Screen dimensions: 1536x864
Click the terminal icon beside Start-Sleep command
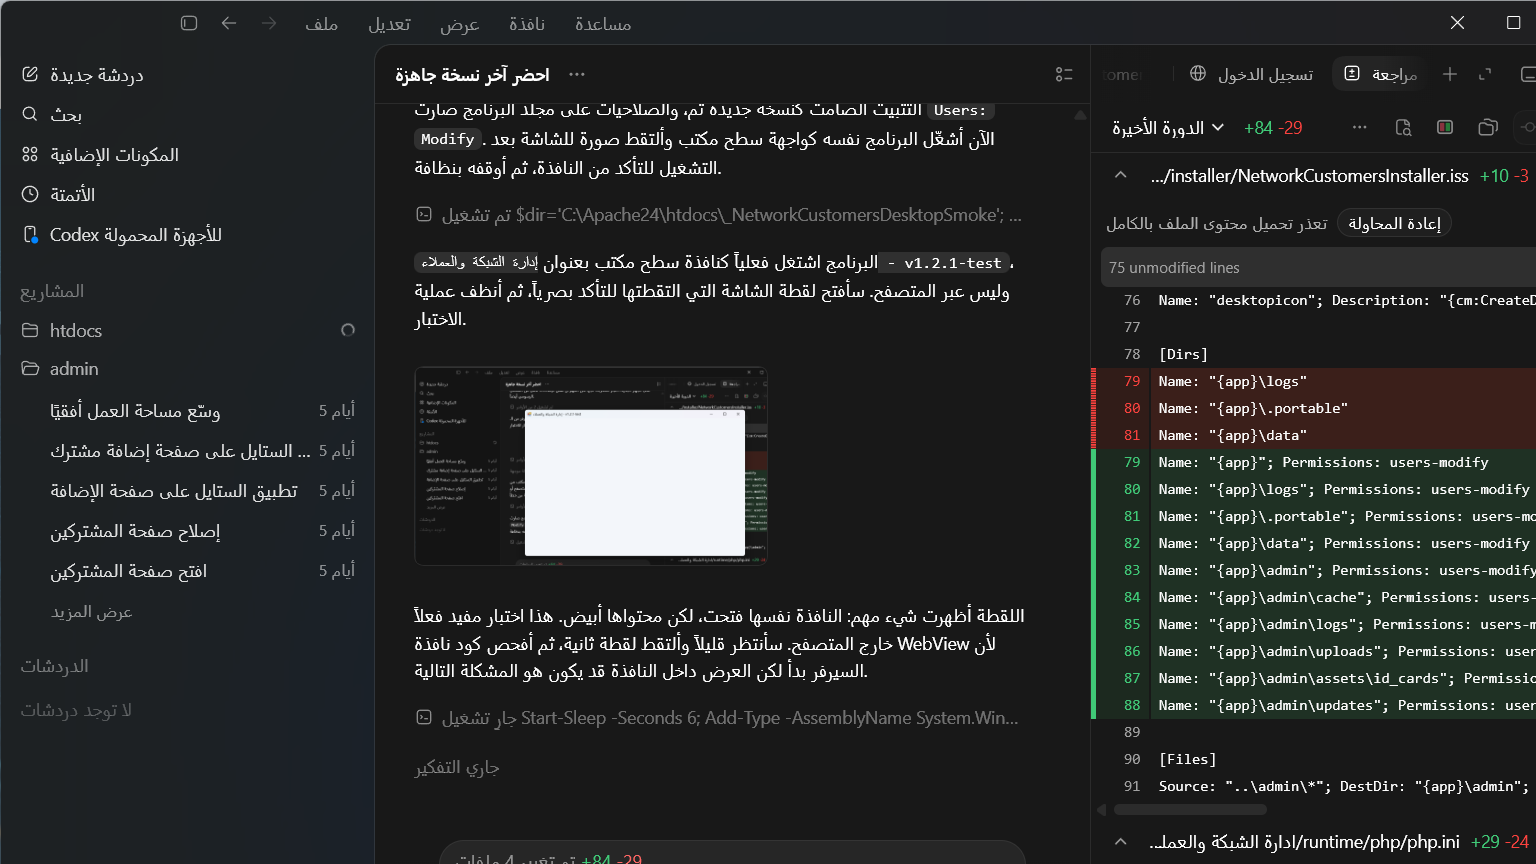[x=424, y=718]
